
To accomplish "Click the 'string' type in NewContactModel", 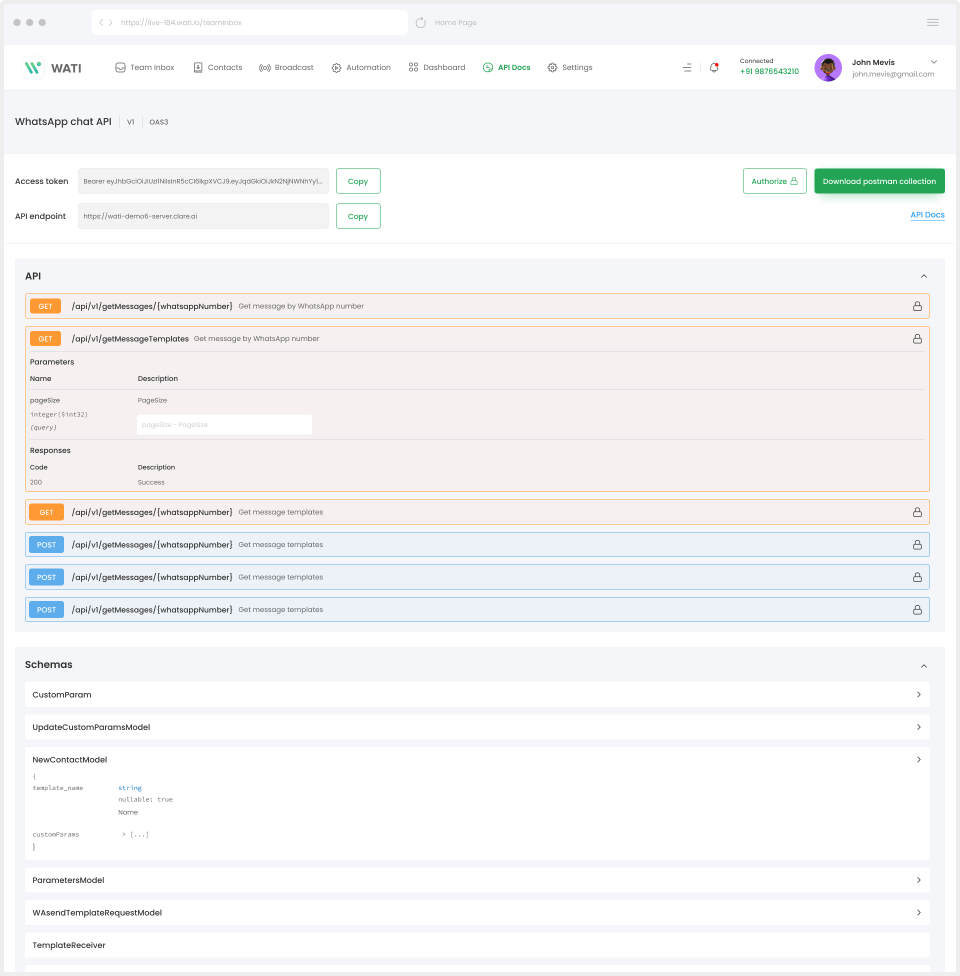I will click(129, 788).
